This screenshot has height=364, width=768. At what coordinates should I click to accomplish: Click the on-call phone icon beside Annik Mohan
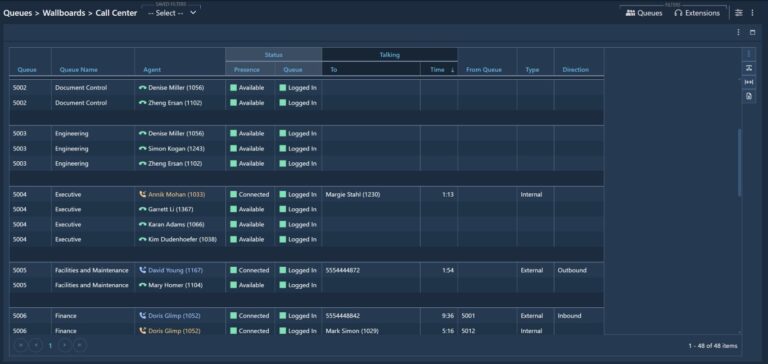[143, 194]
